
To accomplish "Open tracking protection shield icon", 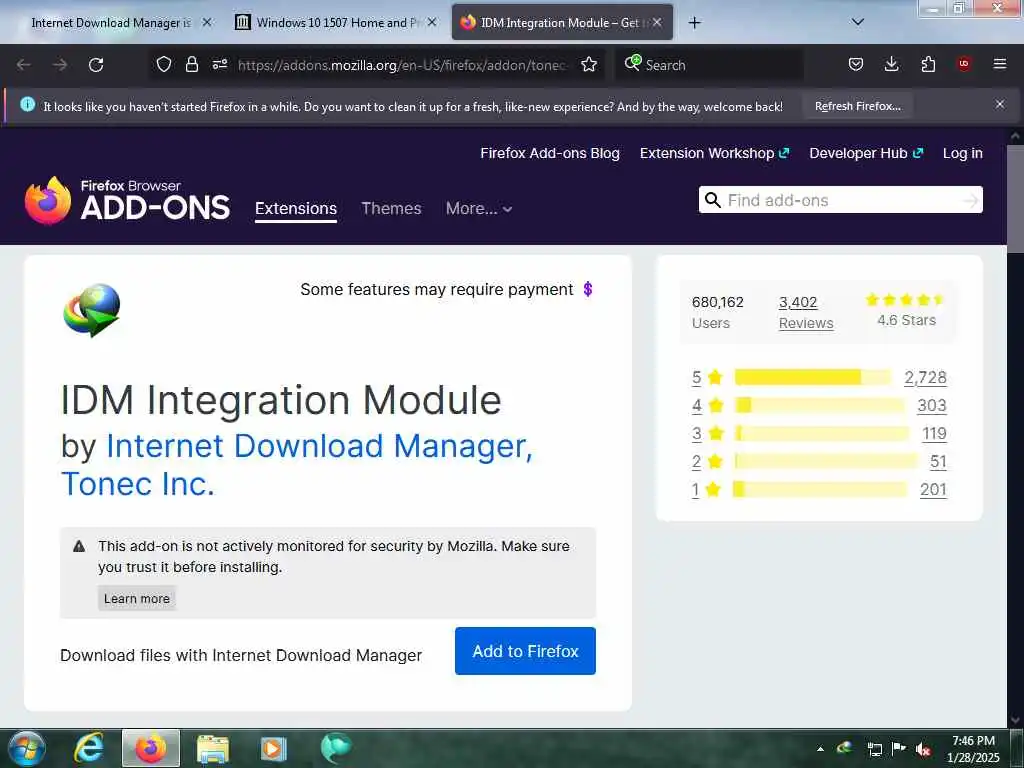I will click(x=164, y=64).
